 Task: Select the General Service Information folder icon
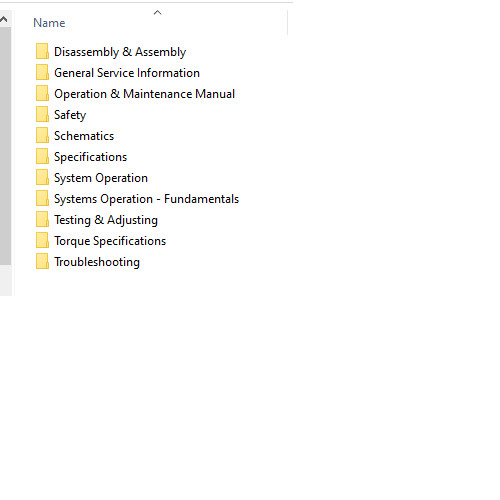pyautogui.click(x=42, y=73)
